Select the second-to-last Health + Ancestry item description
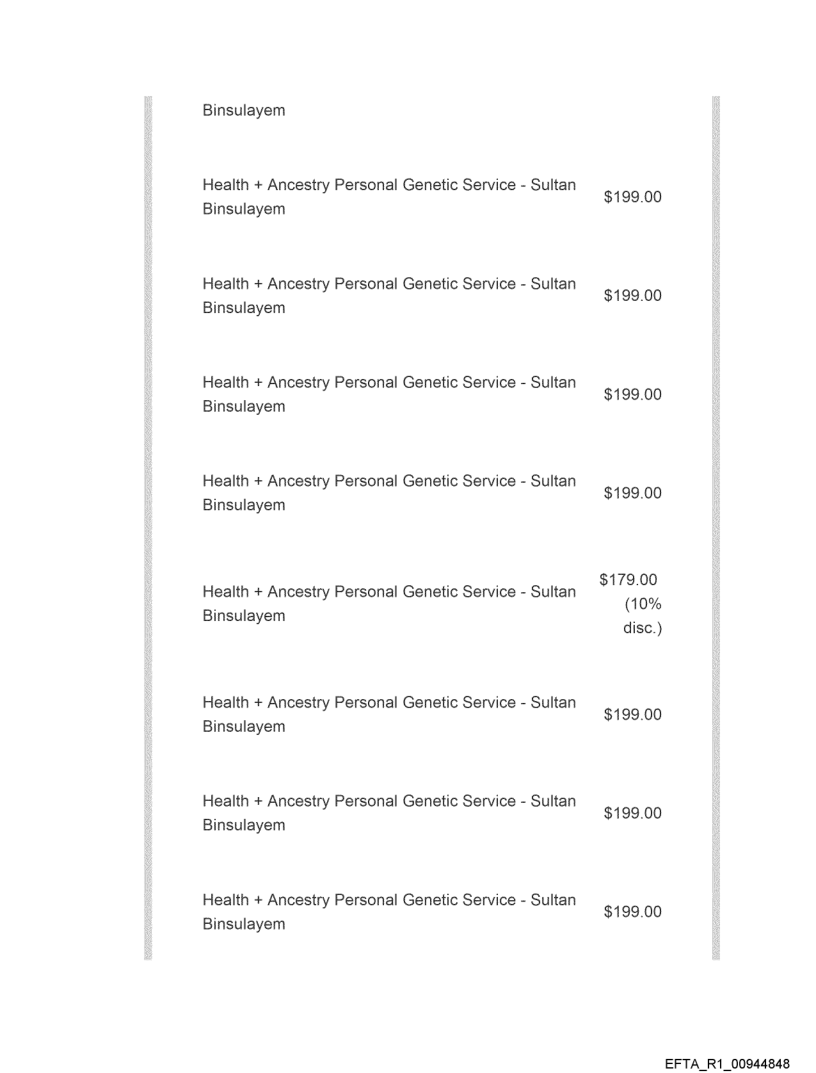 pyautogui.click(x=388, y=813)
